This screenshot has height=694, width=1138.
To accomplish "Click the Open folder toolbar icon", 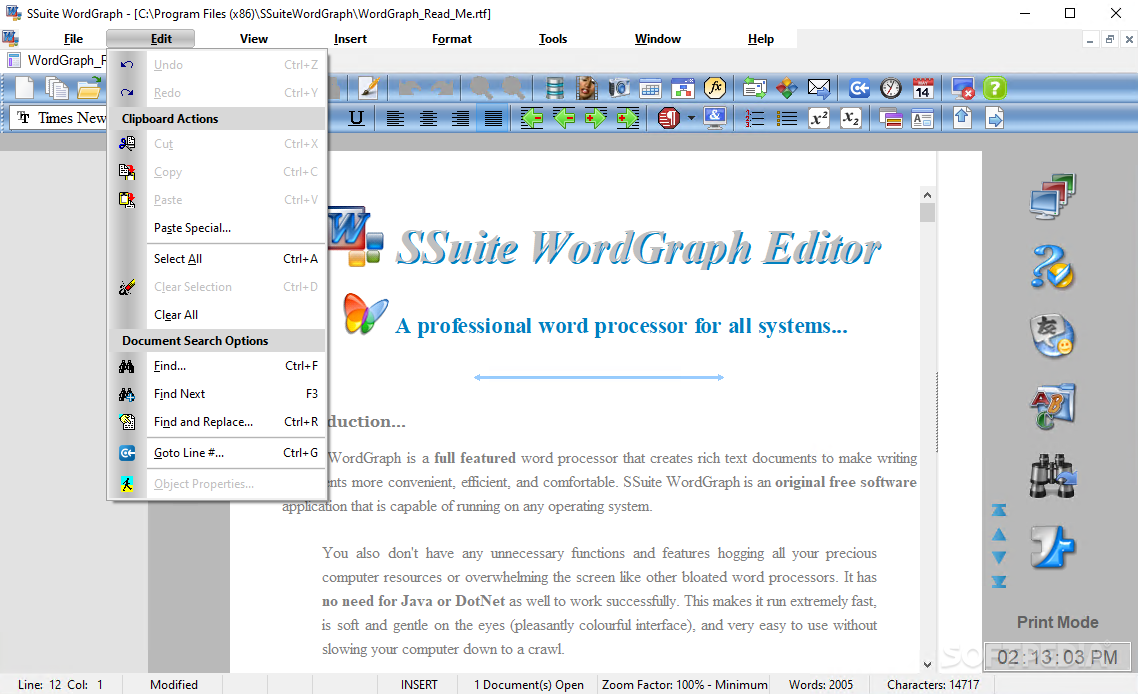I will click(x=89, y=89).
